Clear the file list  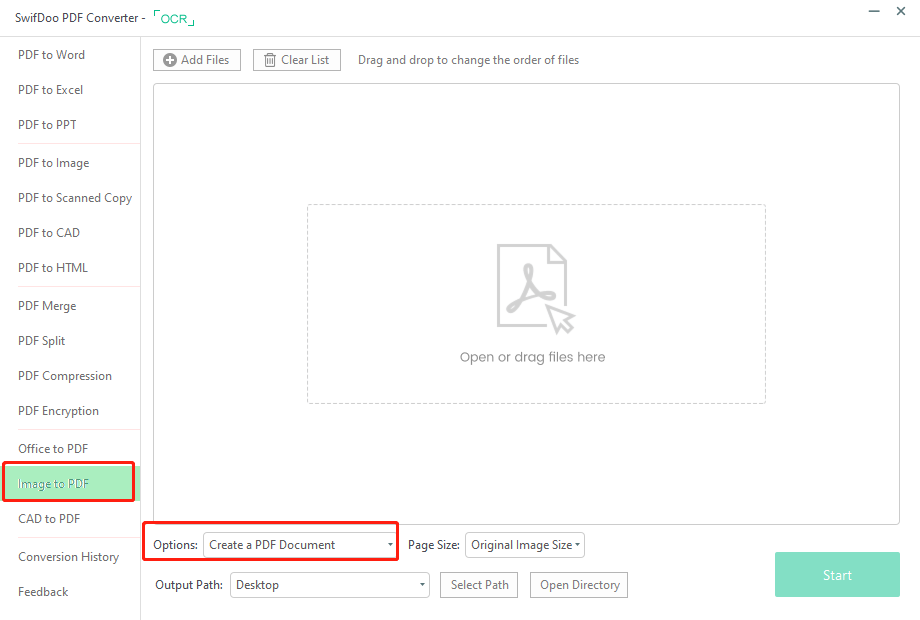point(296,60)
